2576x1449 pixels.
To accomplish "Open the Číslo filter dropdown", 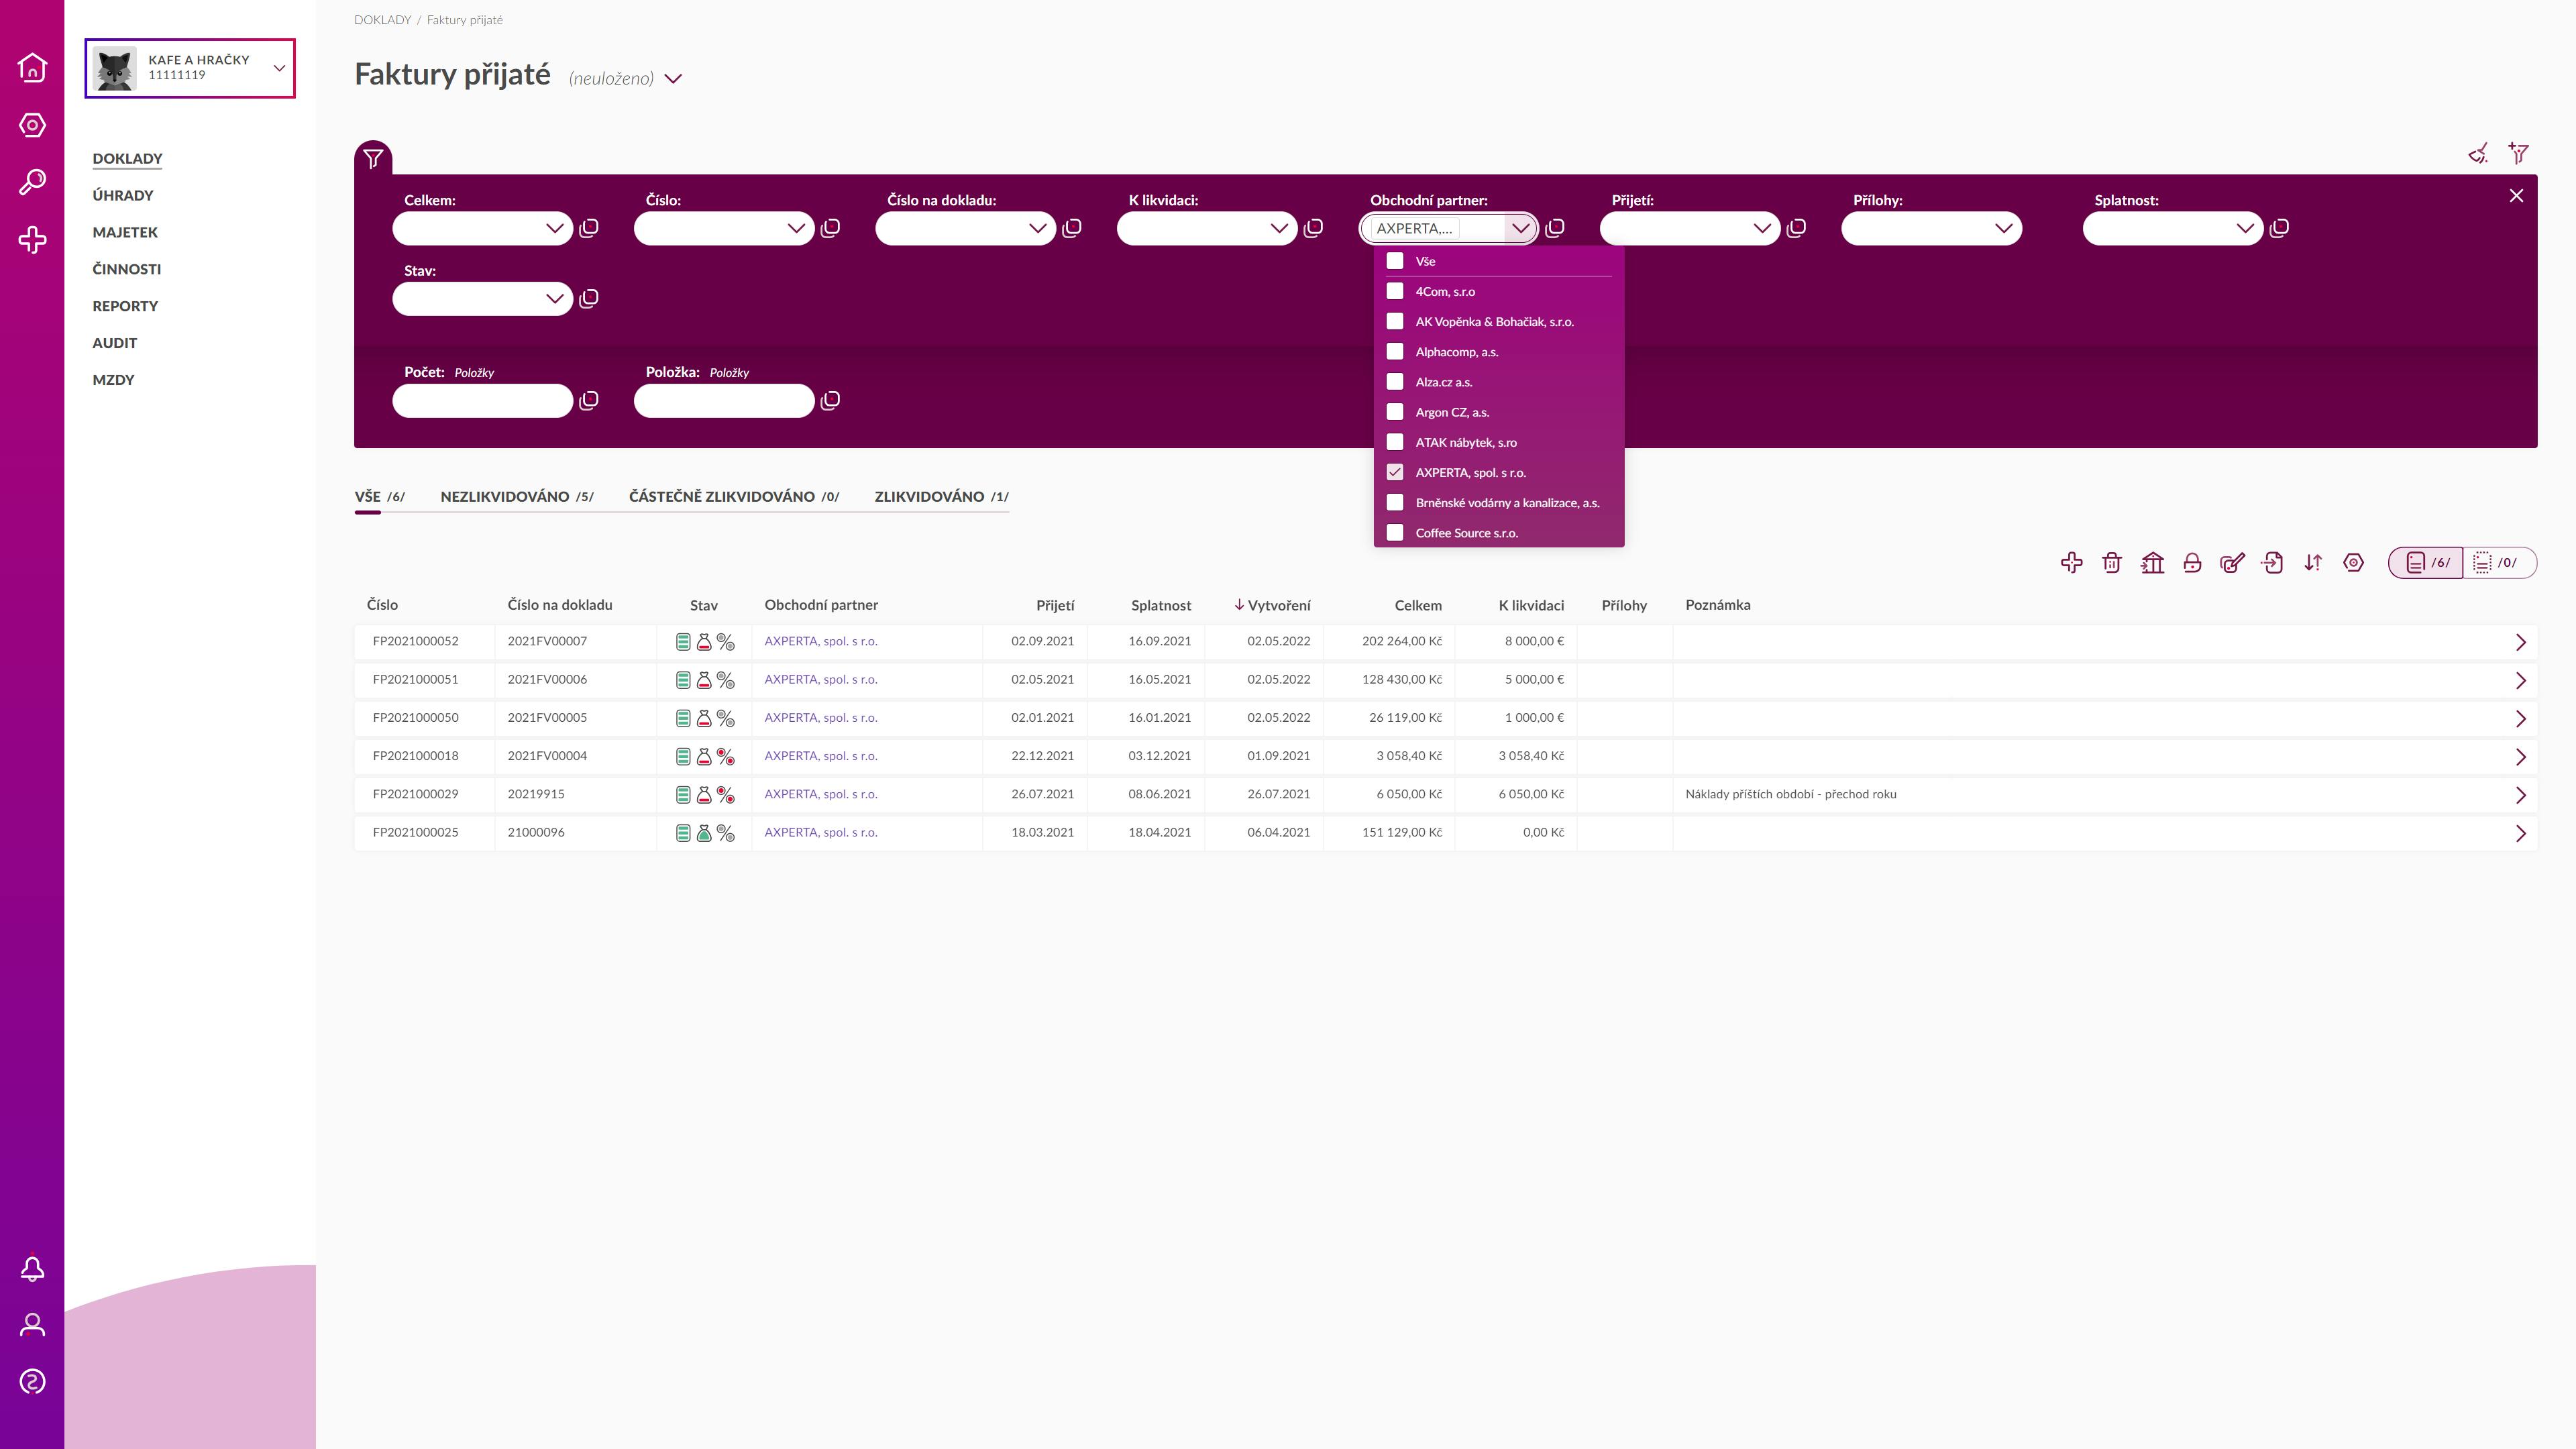I will (796, 228).
